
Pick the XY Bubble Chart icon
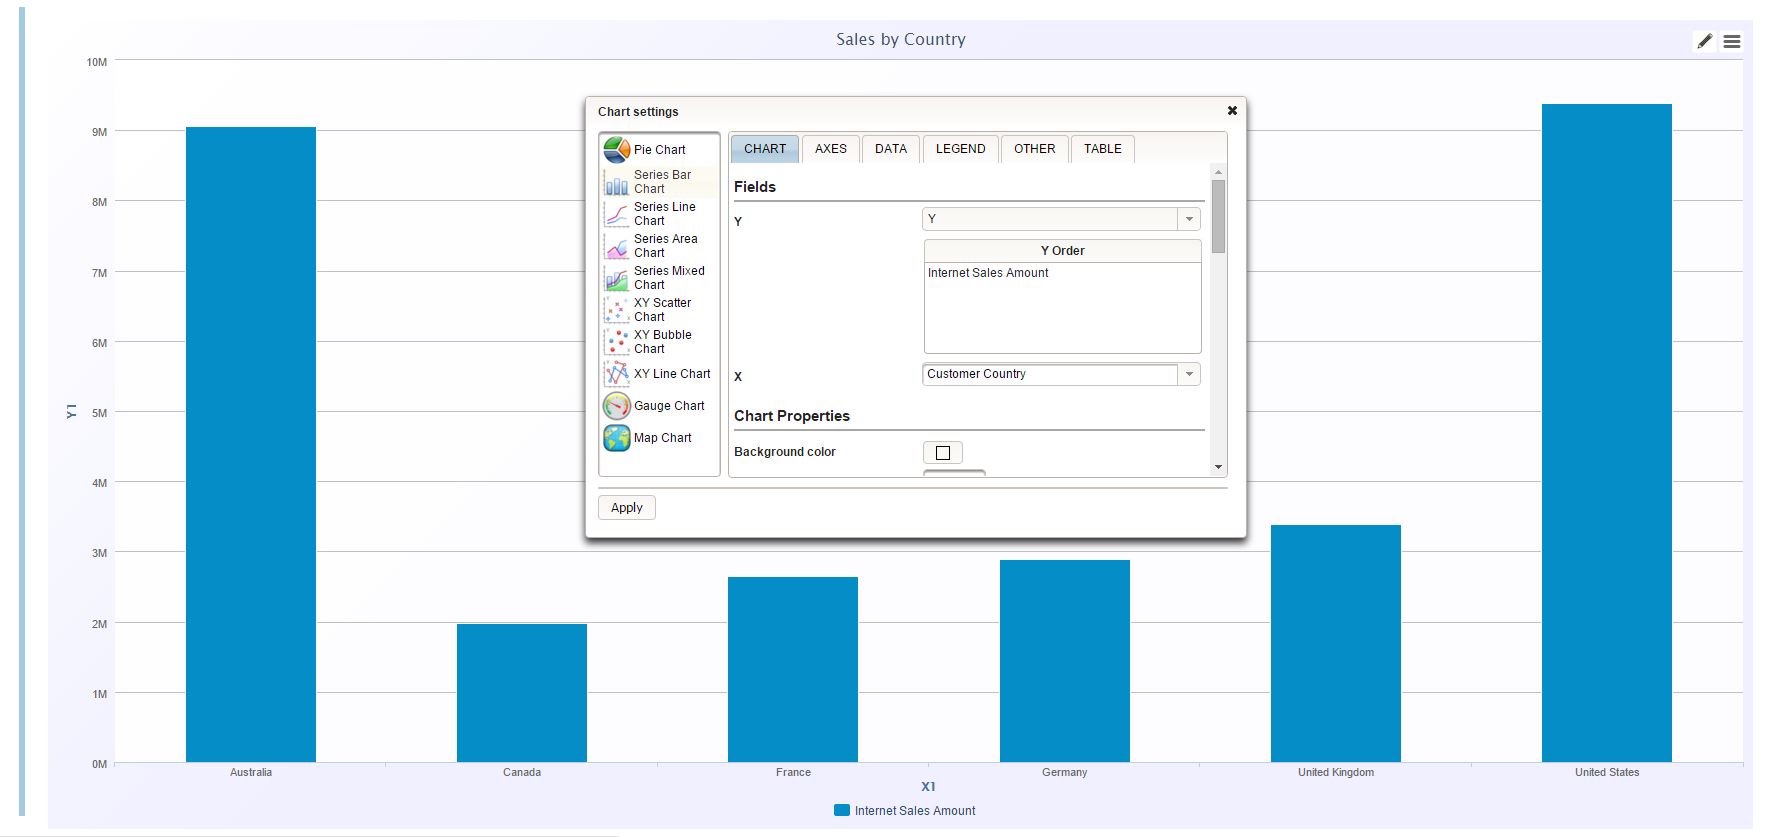[x=617, y=342]
